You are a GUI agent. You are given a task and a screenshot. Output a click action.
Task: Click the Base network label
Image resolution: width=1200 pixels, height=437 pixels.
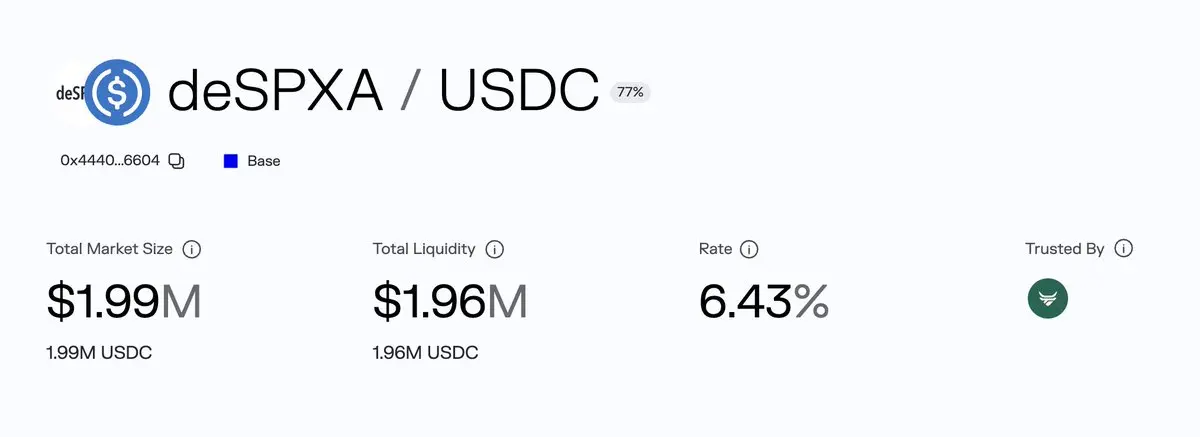point(264,161)
